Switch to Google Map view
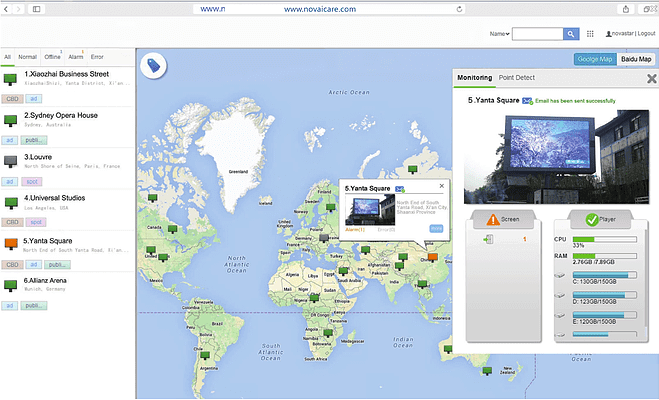Viewport: 659px width, 400px height. coord(594,59)
